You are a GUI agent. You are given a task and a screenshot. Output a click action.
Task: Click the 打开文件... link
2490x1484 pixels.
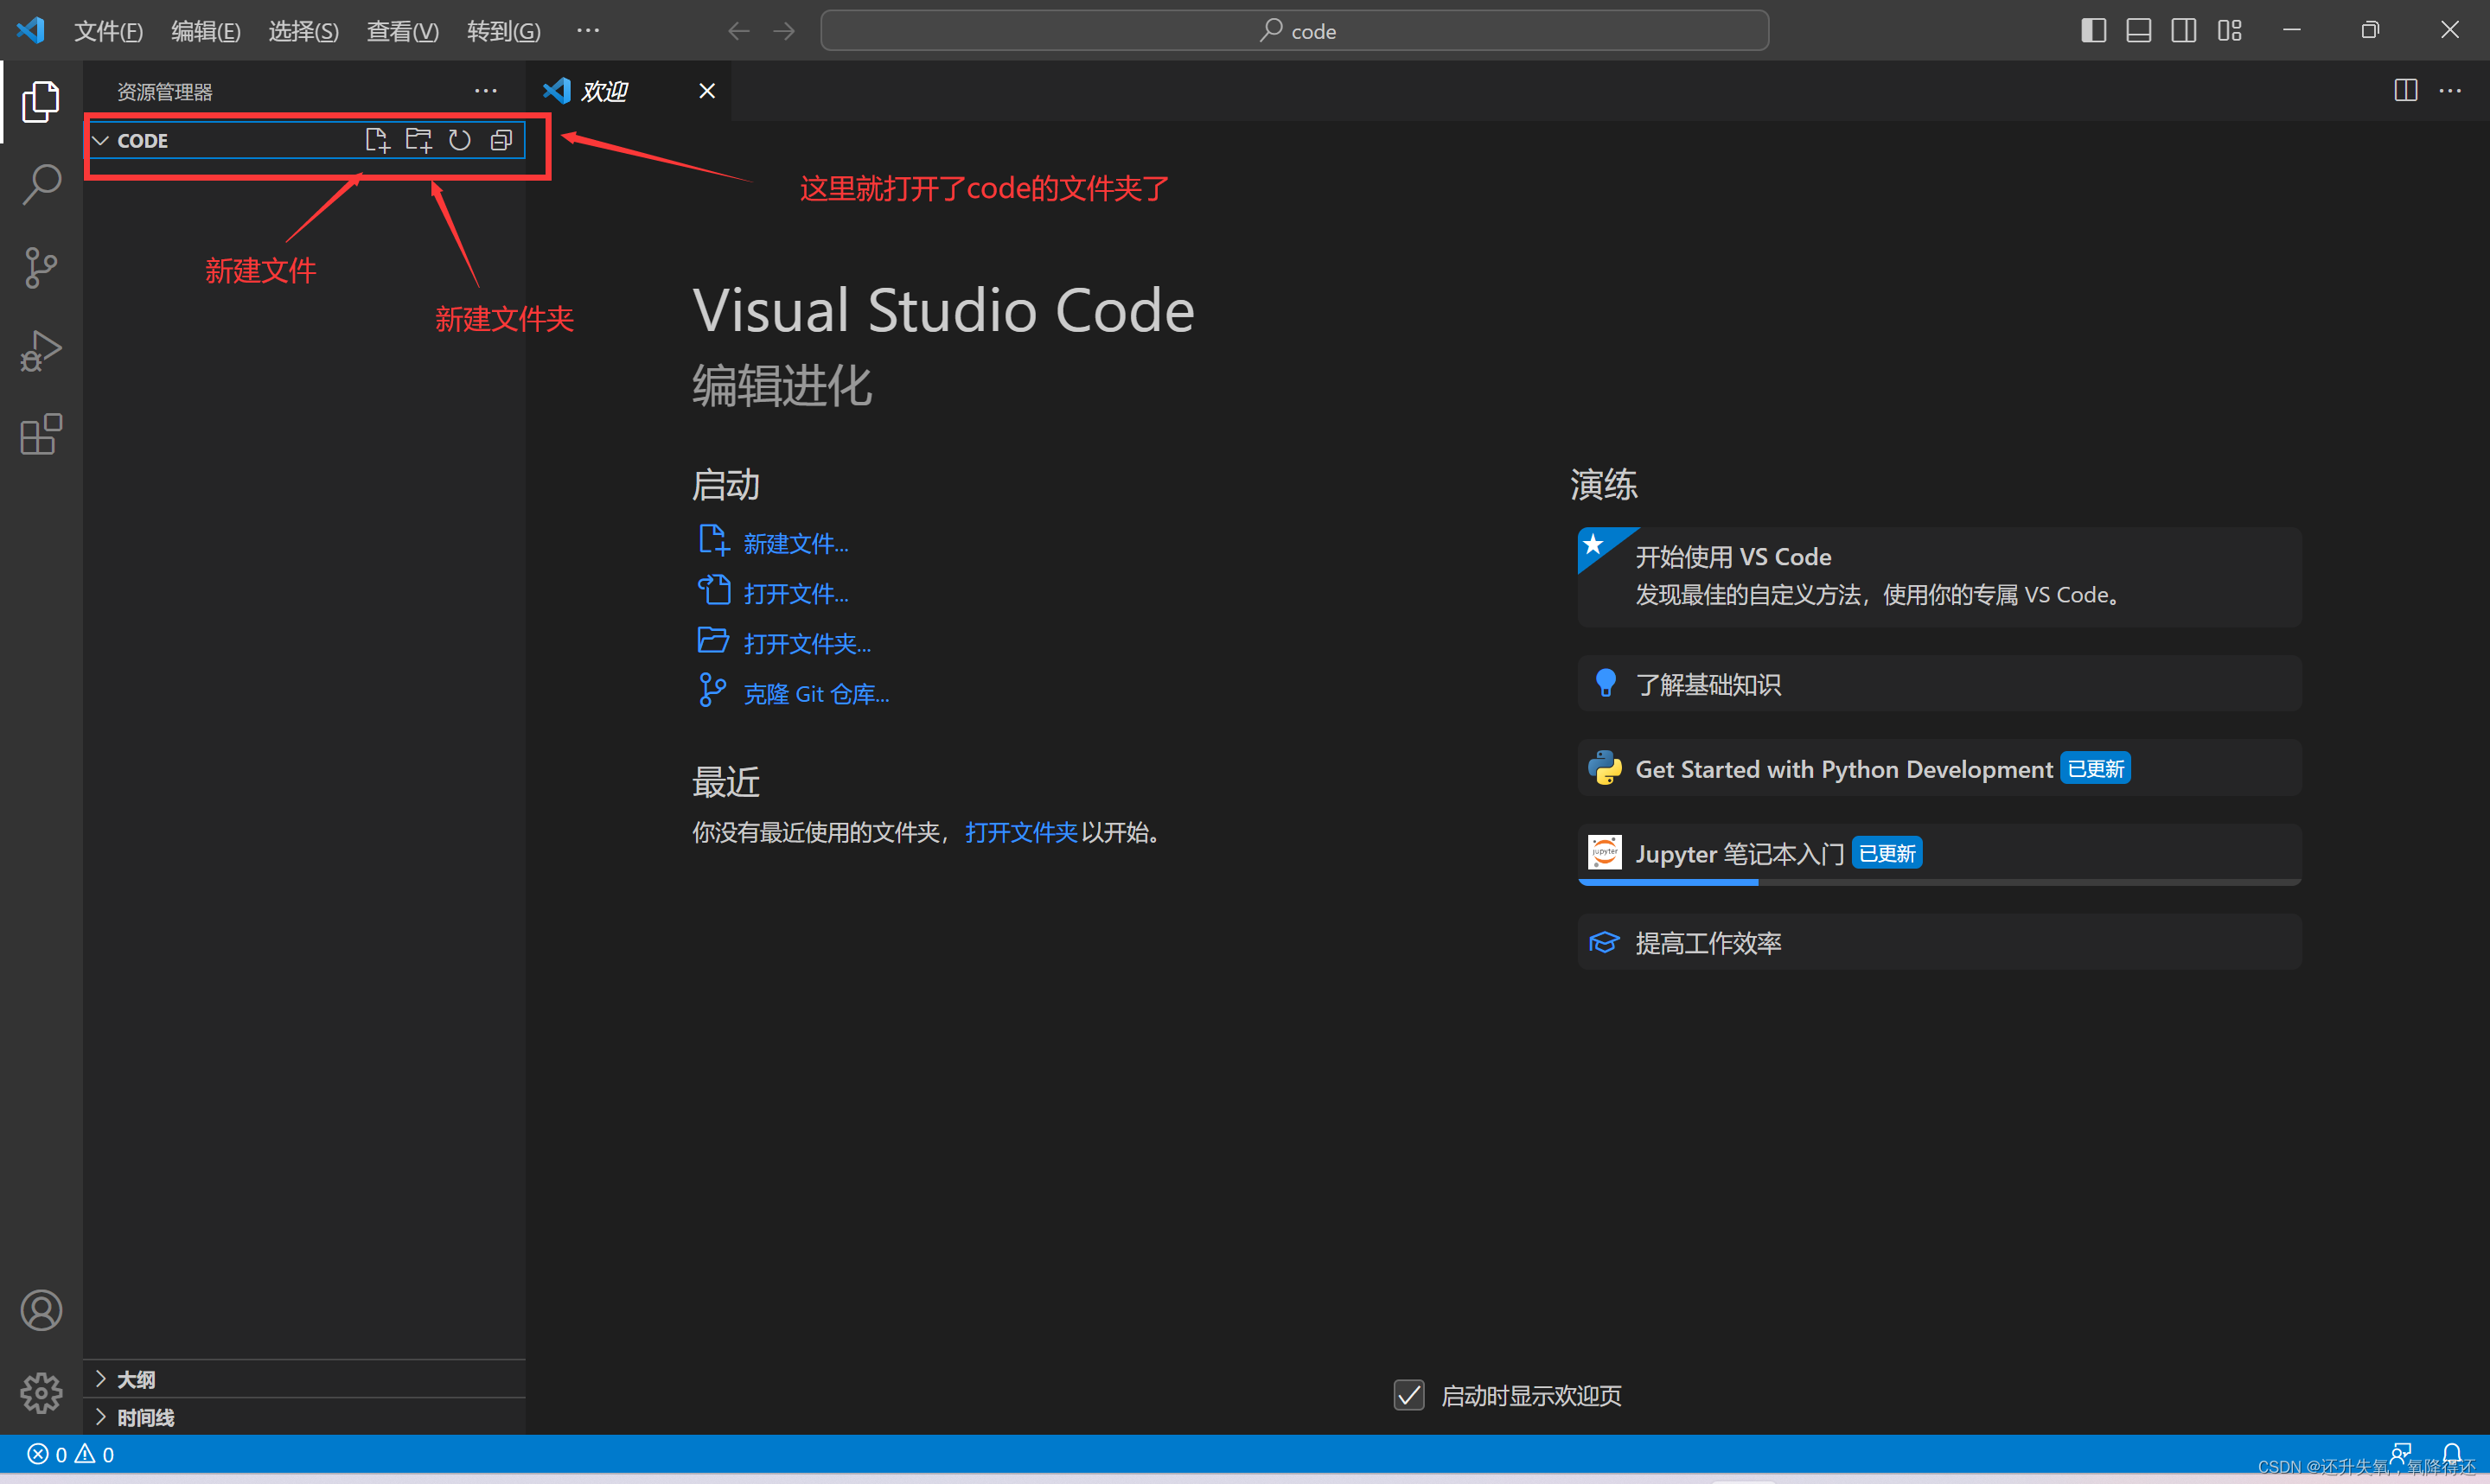coord(796,593)
